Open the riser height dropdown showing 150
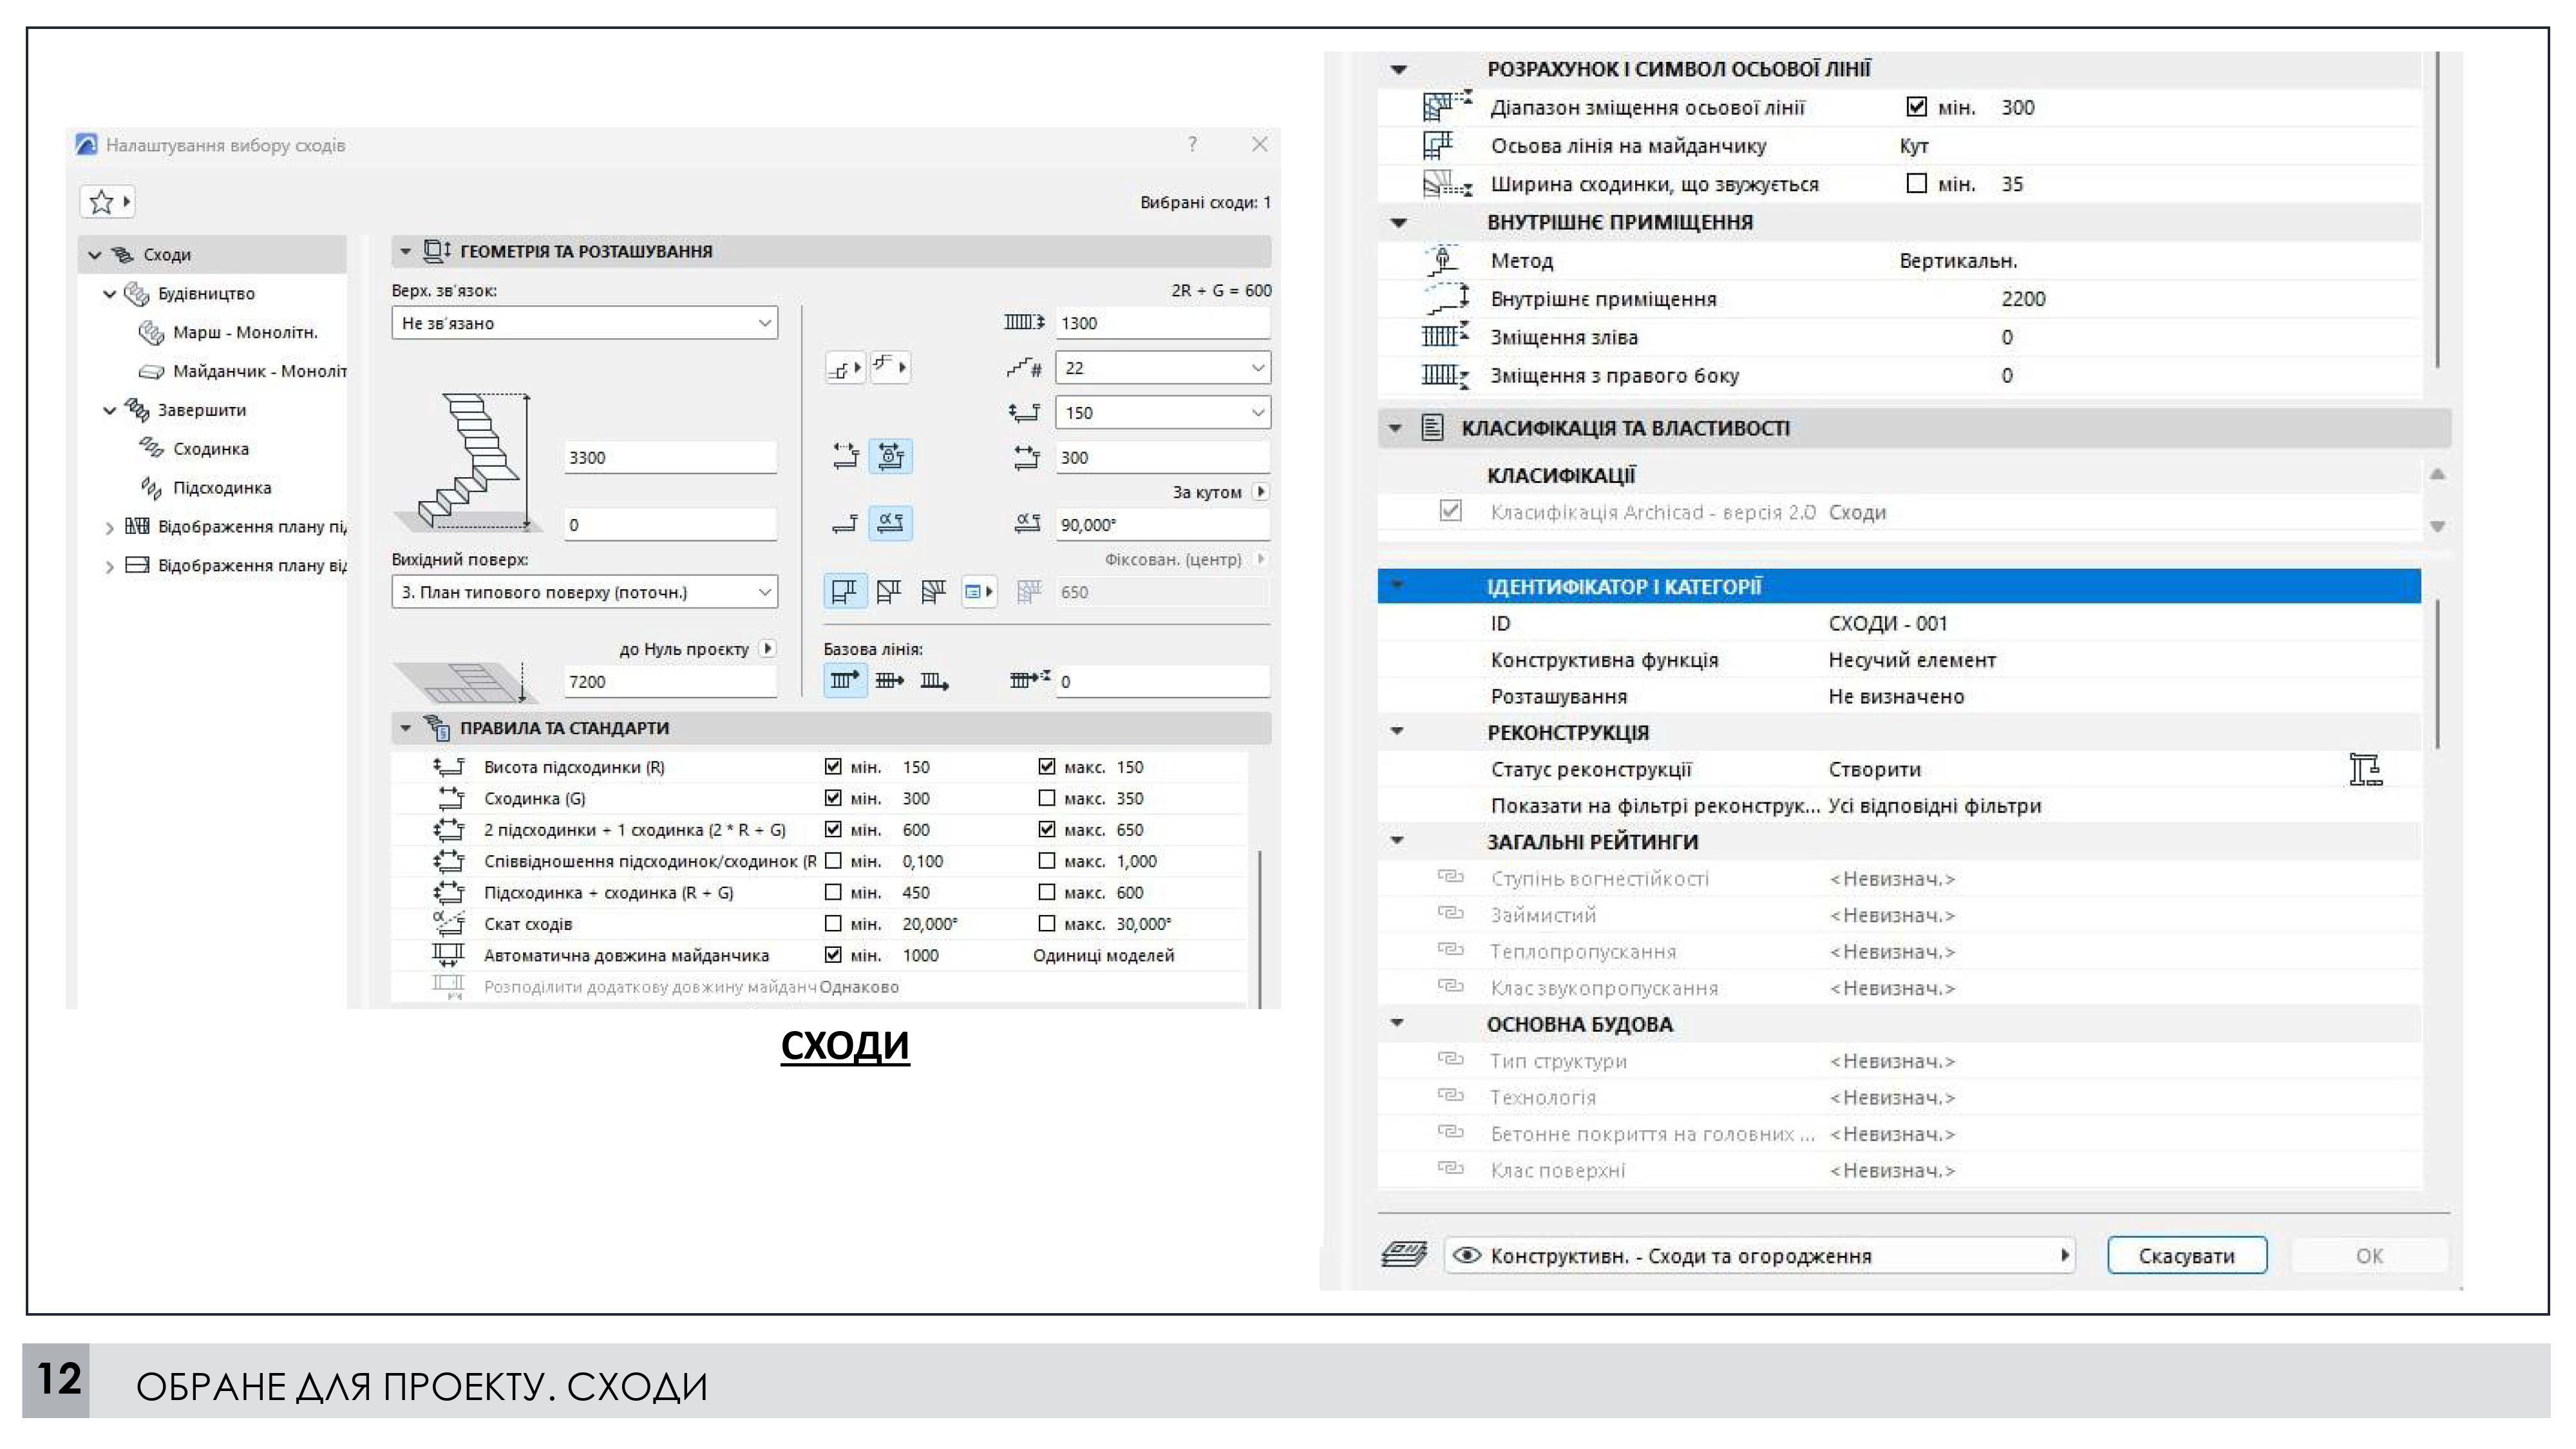This screenshot has width=2576, height=1449. point(1163,412)
